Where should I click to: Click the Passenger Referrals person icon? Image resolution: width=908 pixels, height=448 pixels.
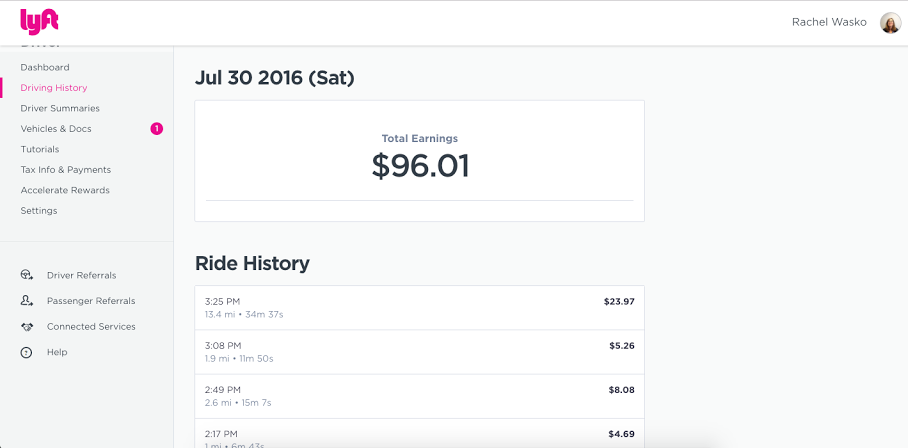(27, 300)
